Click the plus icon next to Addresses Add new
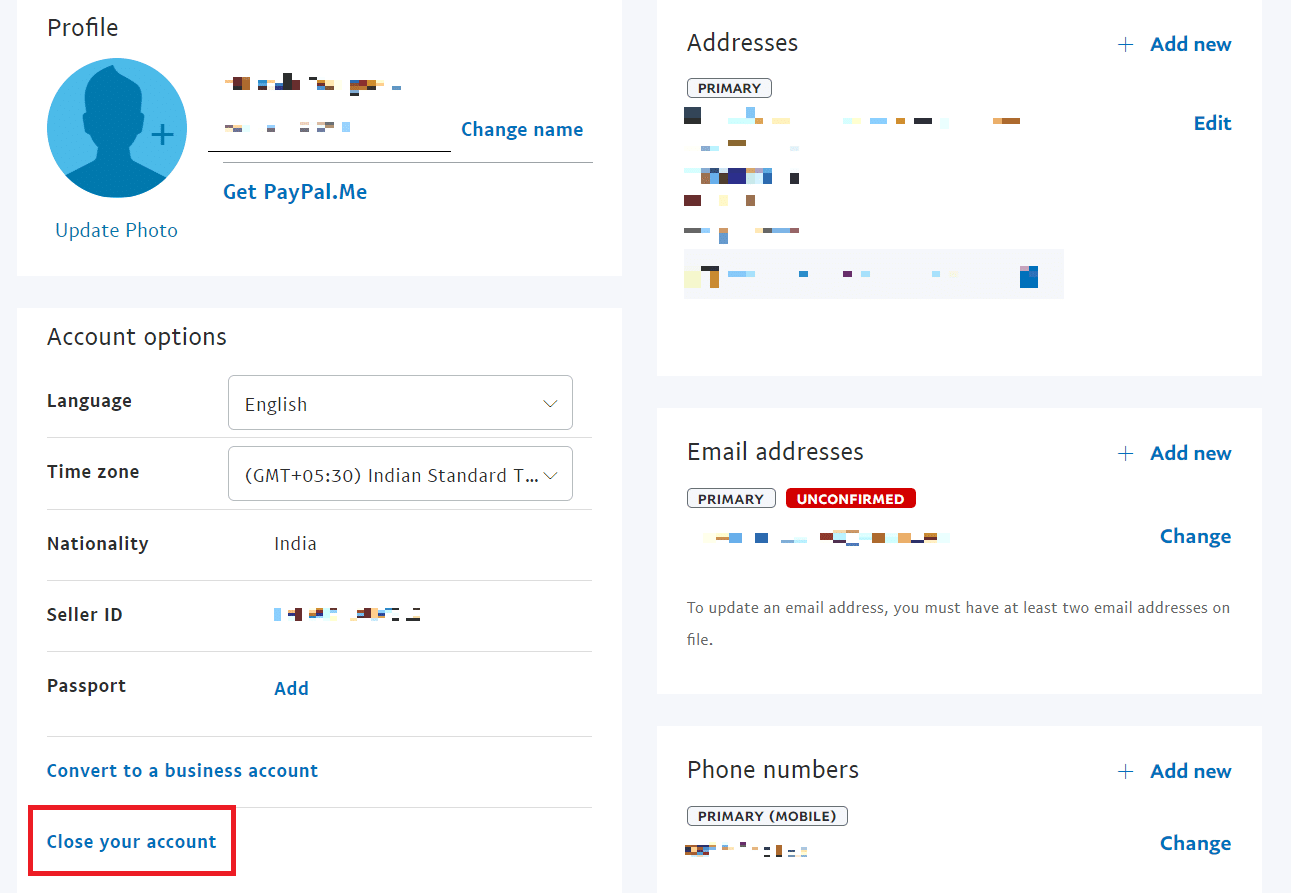The width and height of the screenshot is (1291, 893). 1126,44
